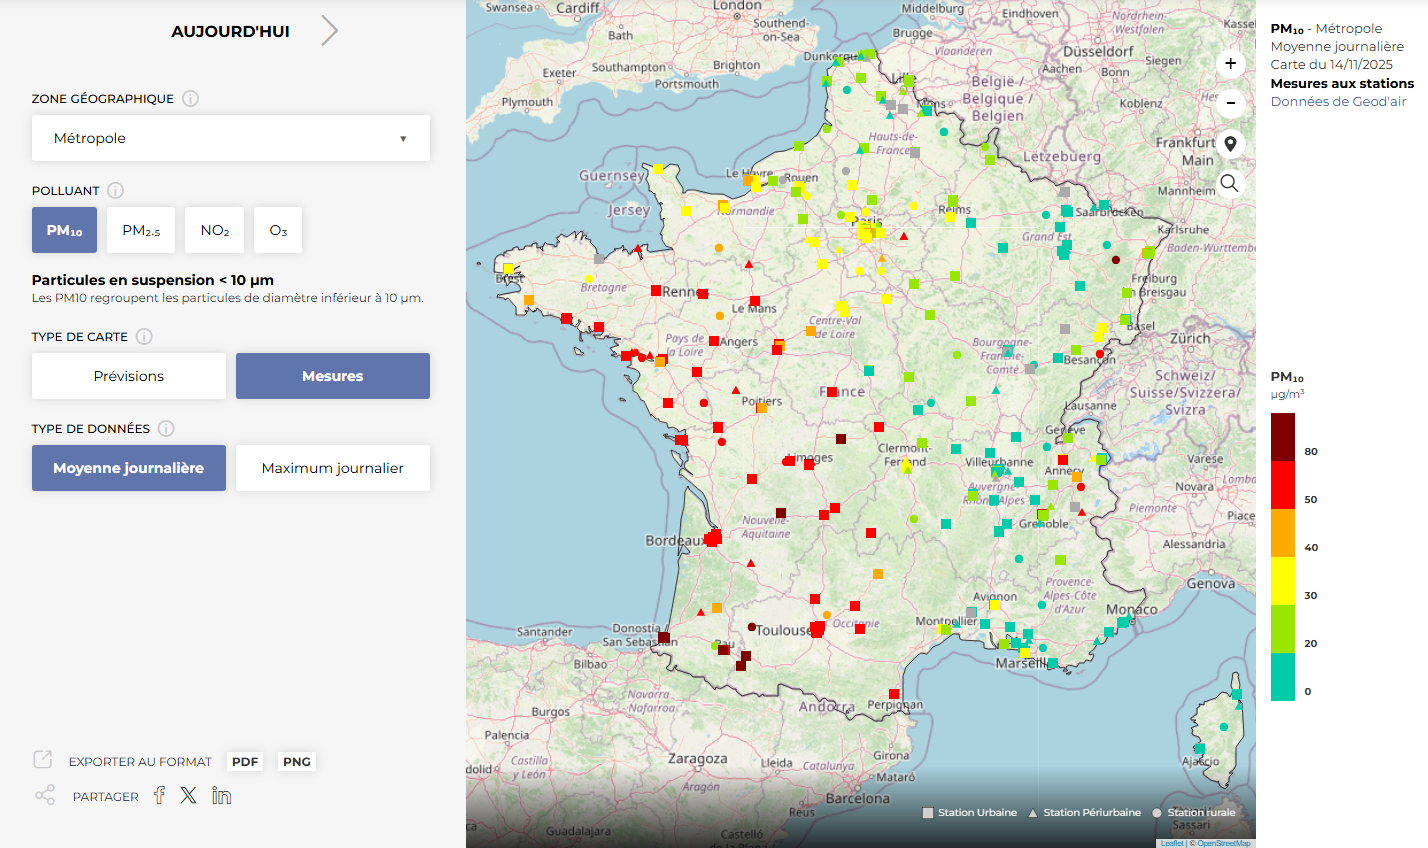Show info about Zone Géographique
The image size is (1428, 848).
[x=190, y=99]
